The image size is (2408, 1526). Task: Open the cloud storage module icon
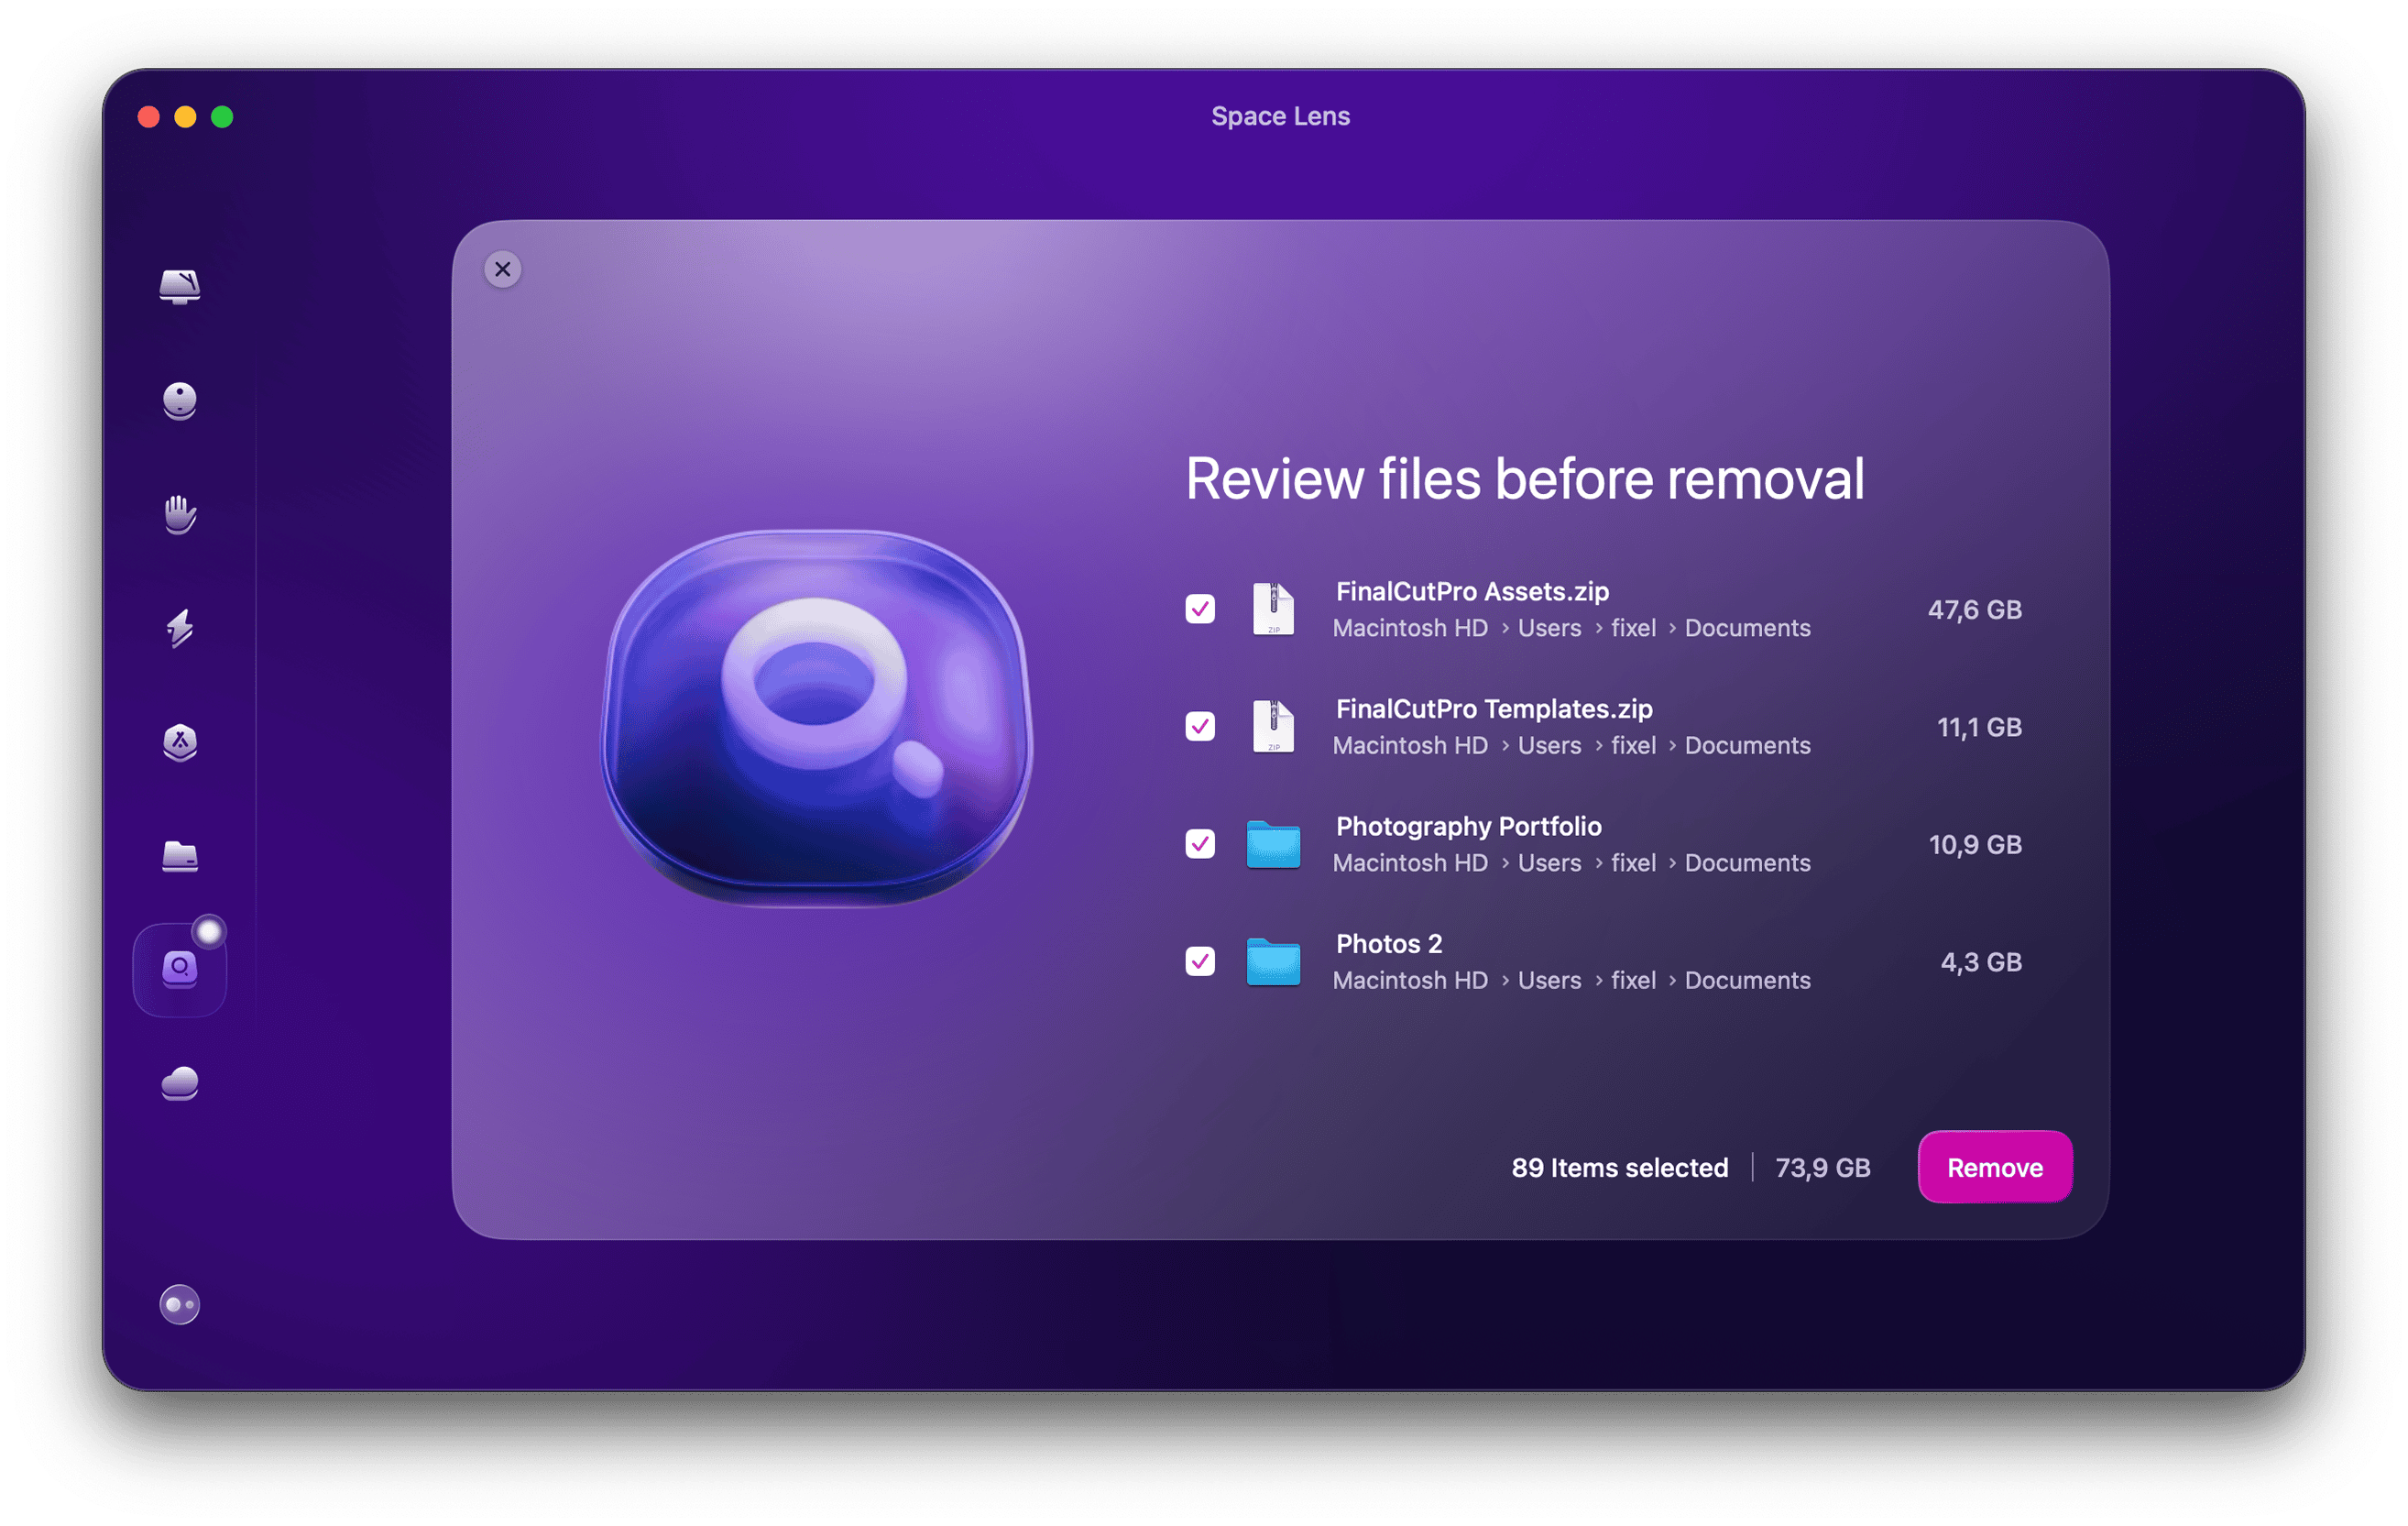(178, 1083)
